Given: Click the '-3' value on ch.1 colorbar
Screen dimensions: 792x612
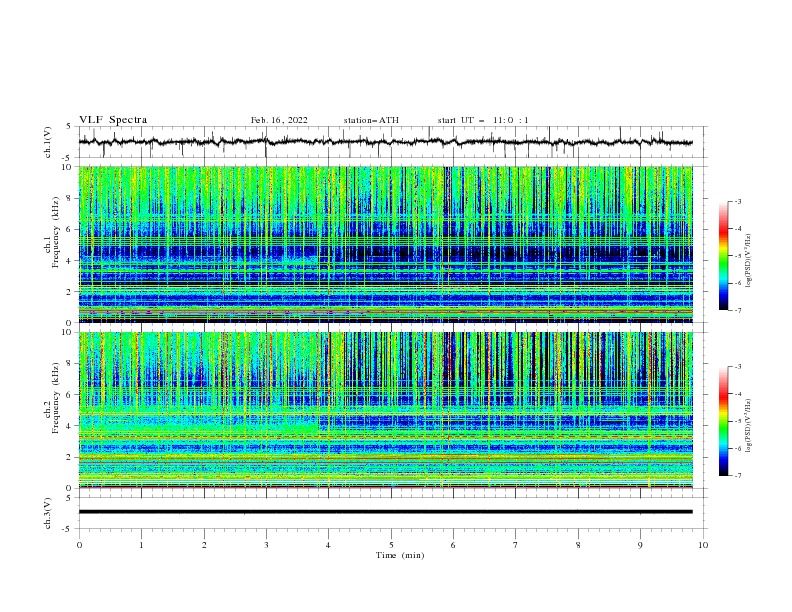Looking at the screenshot, I should coord(737,201).
